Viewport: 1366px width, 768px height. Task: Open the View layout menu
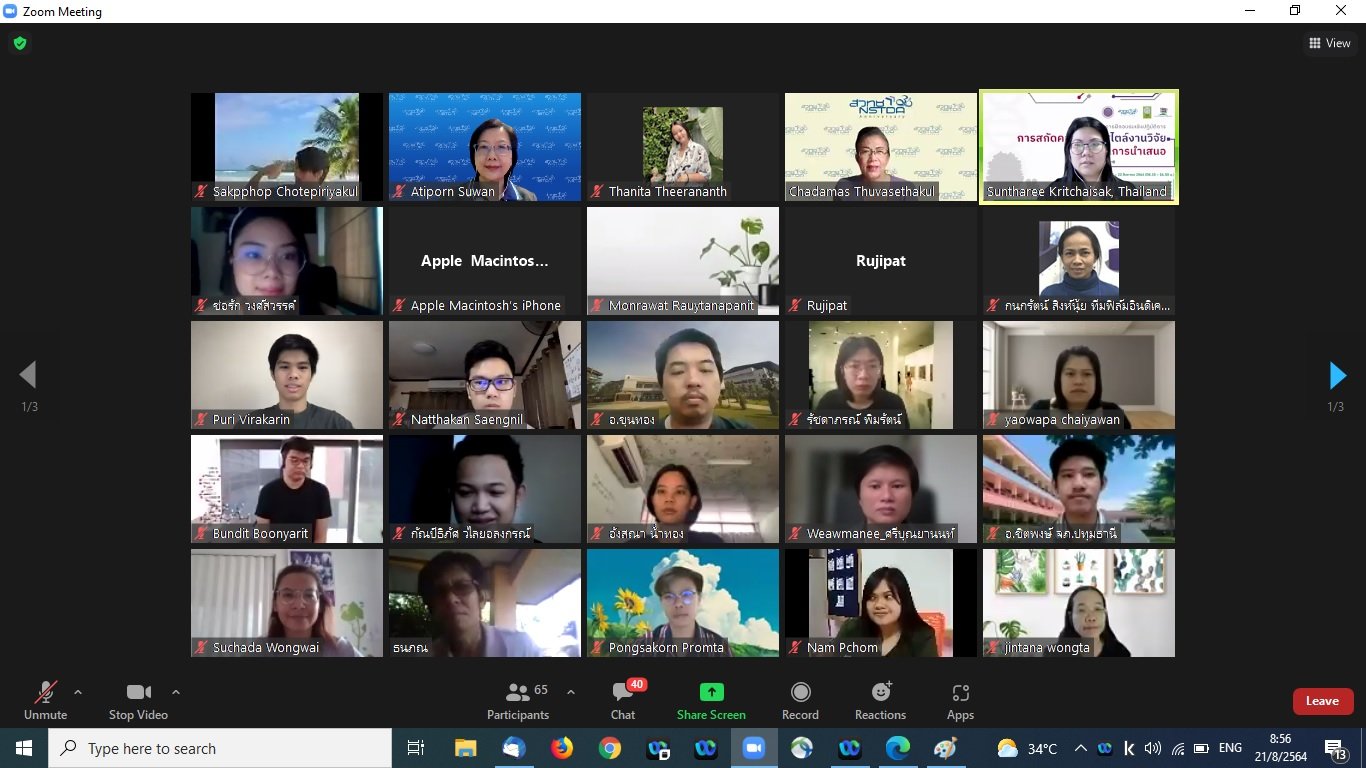[1329, 43]
